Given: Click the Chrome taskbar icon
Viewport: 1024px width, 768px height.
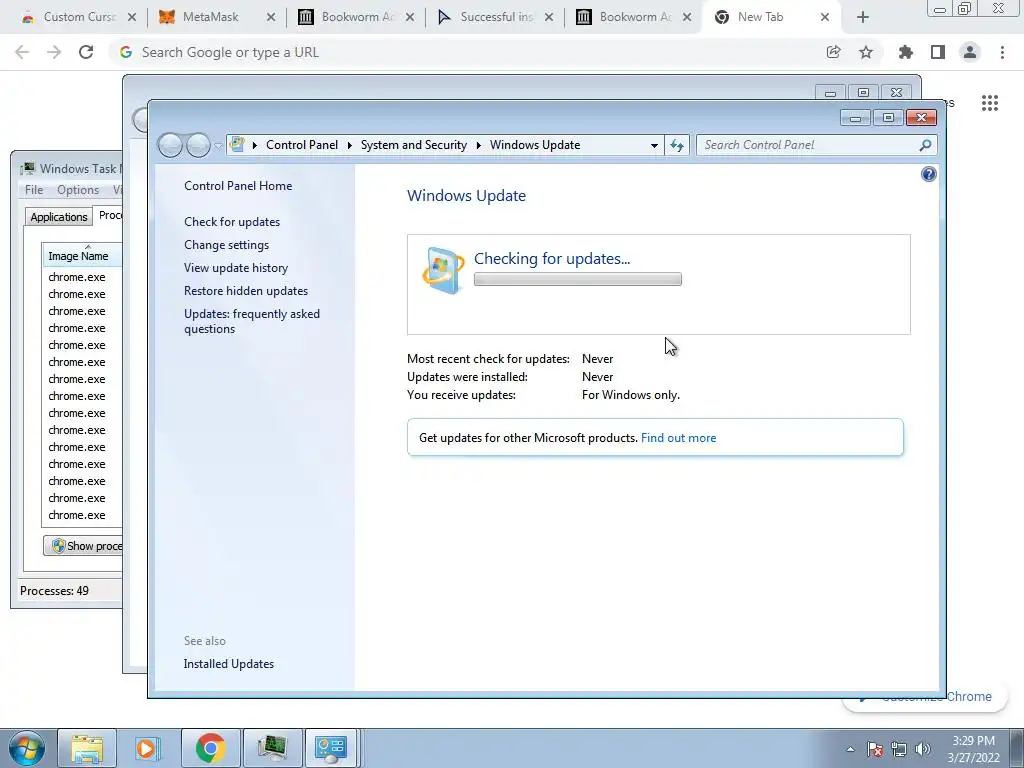Looking at the screenshot, I should (x=210, y=748).
